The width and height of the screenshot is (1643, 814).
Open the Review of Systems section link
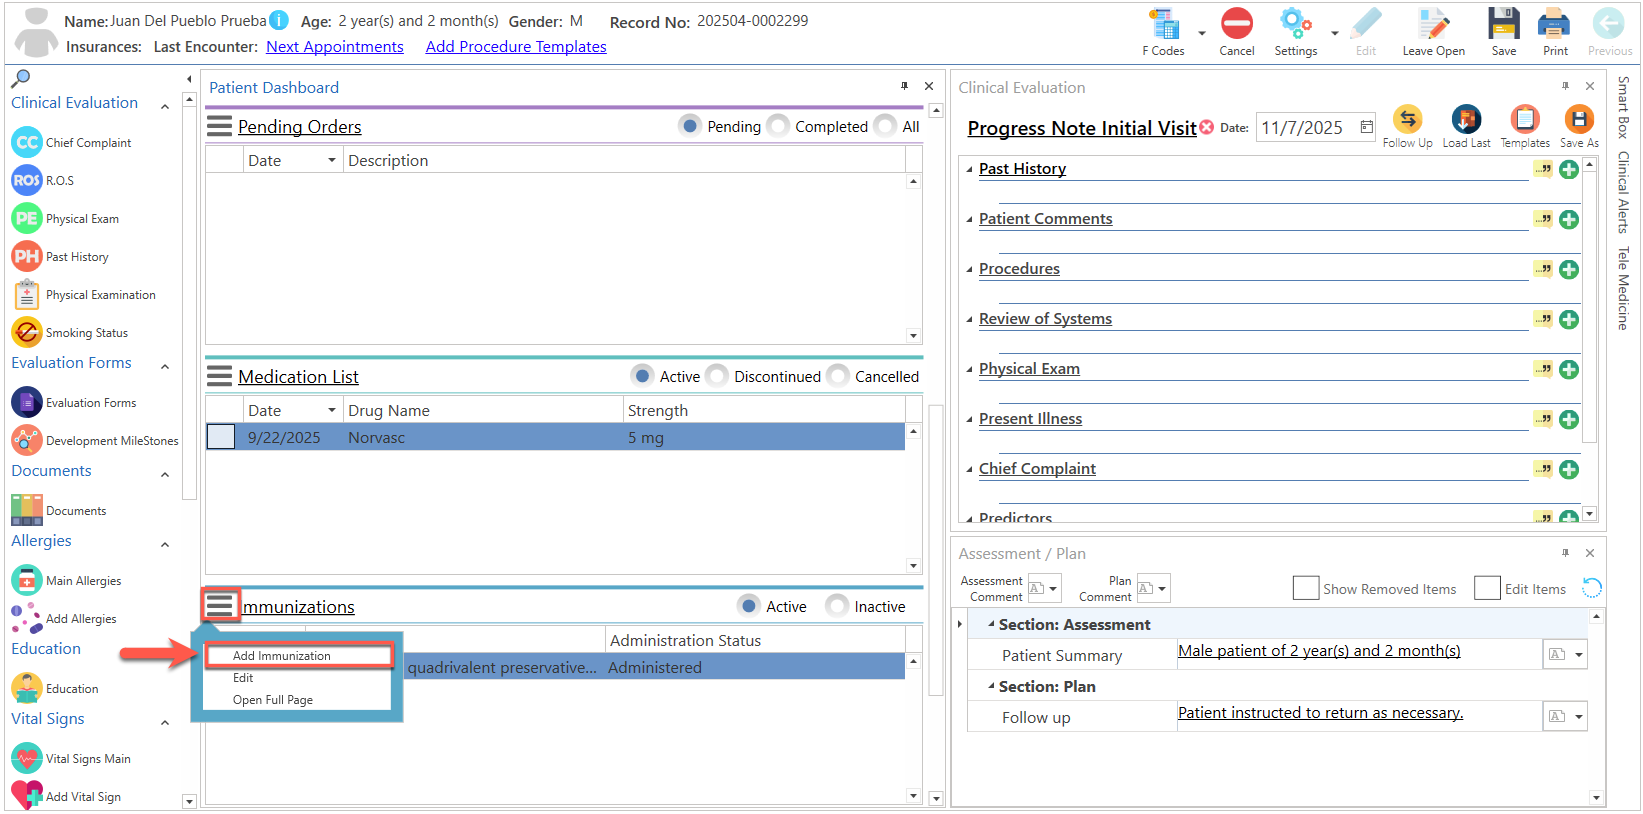(1045, 318)
